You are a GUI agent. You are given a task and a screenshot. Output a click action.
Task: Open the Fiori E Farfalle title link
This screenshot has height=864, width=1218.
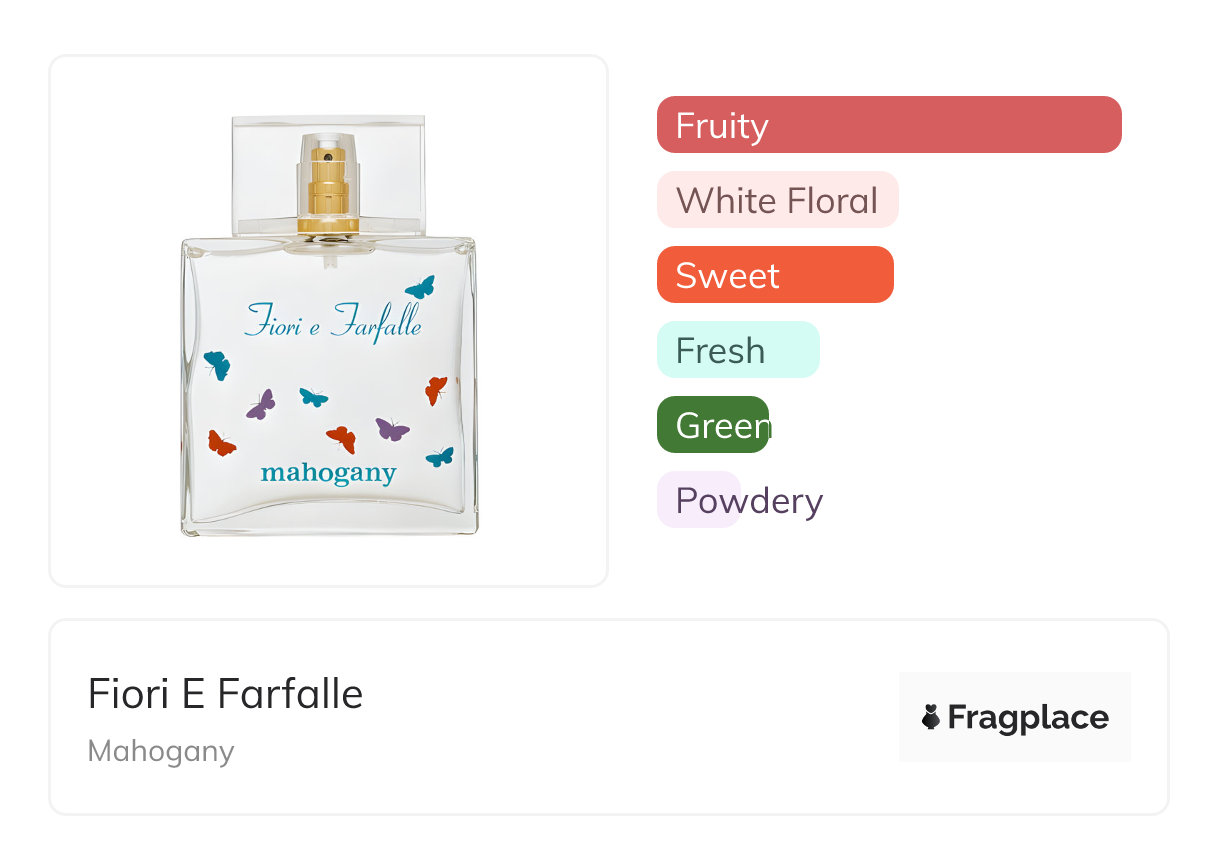coord(225,694)
